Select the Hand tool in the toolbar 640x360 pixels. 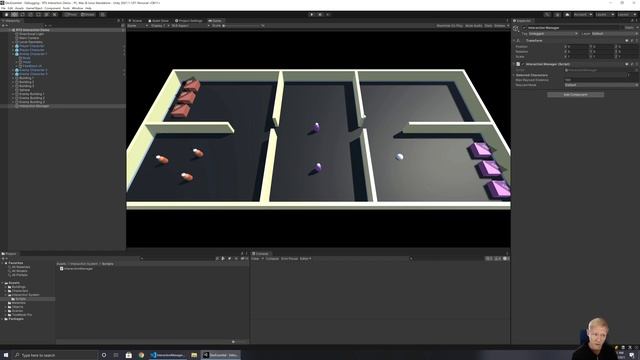[6, 14]
